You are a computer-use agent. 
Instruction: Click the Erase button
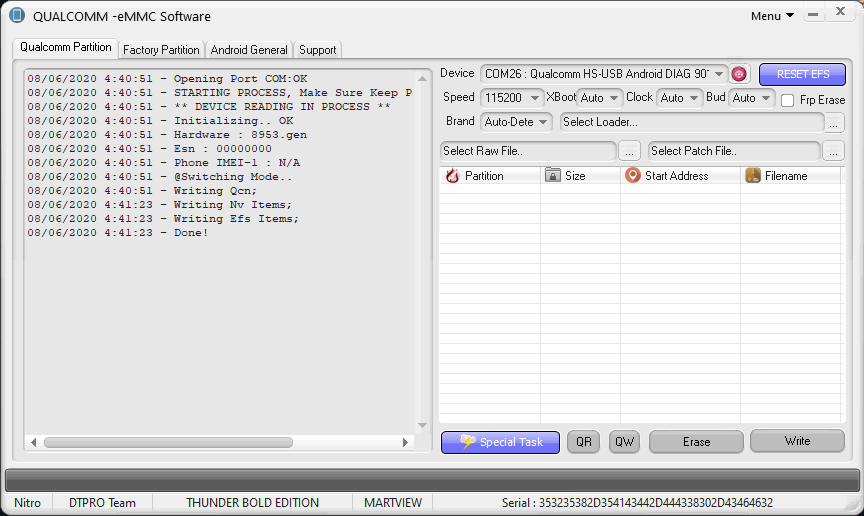(x=696, y=442)
